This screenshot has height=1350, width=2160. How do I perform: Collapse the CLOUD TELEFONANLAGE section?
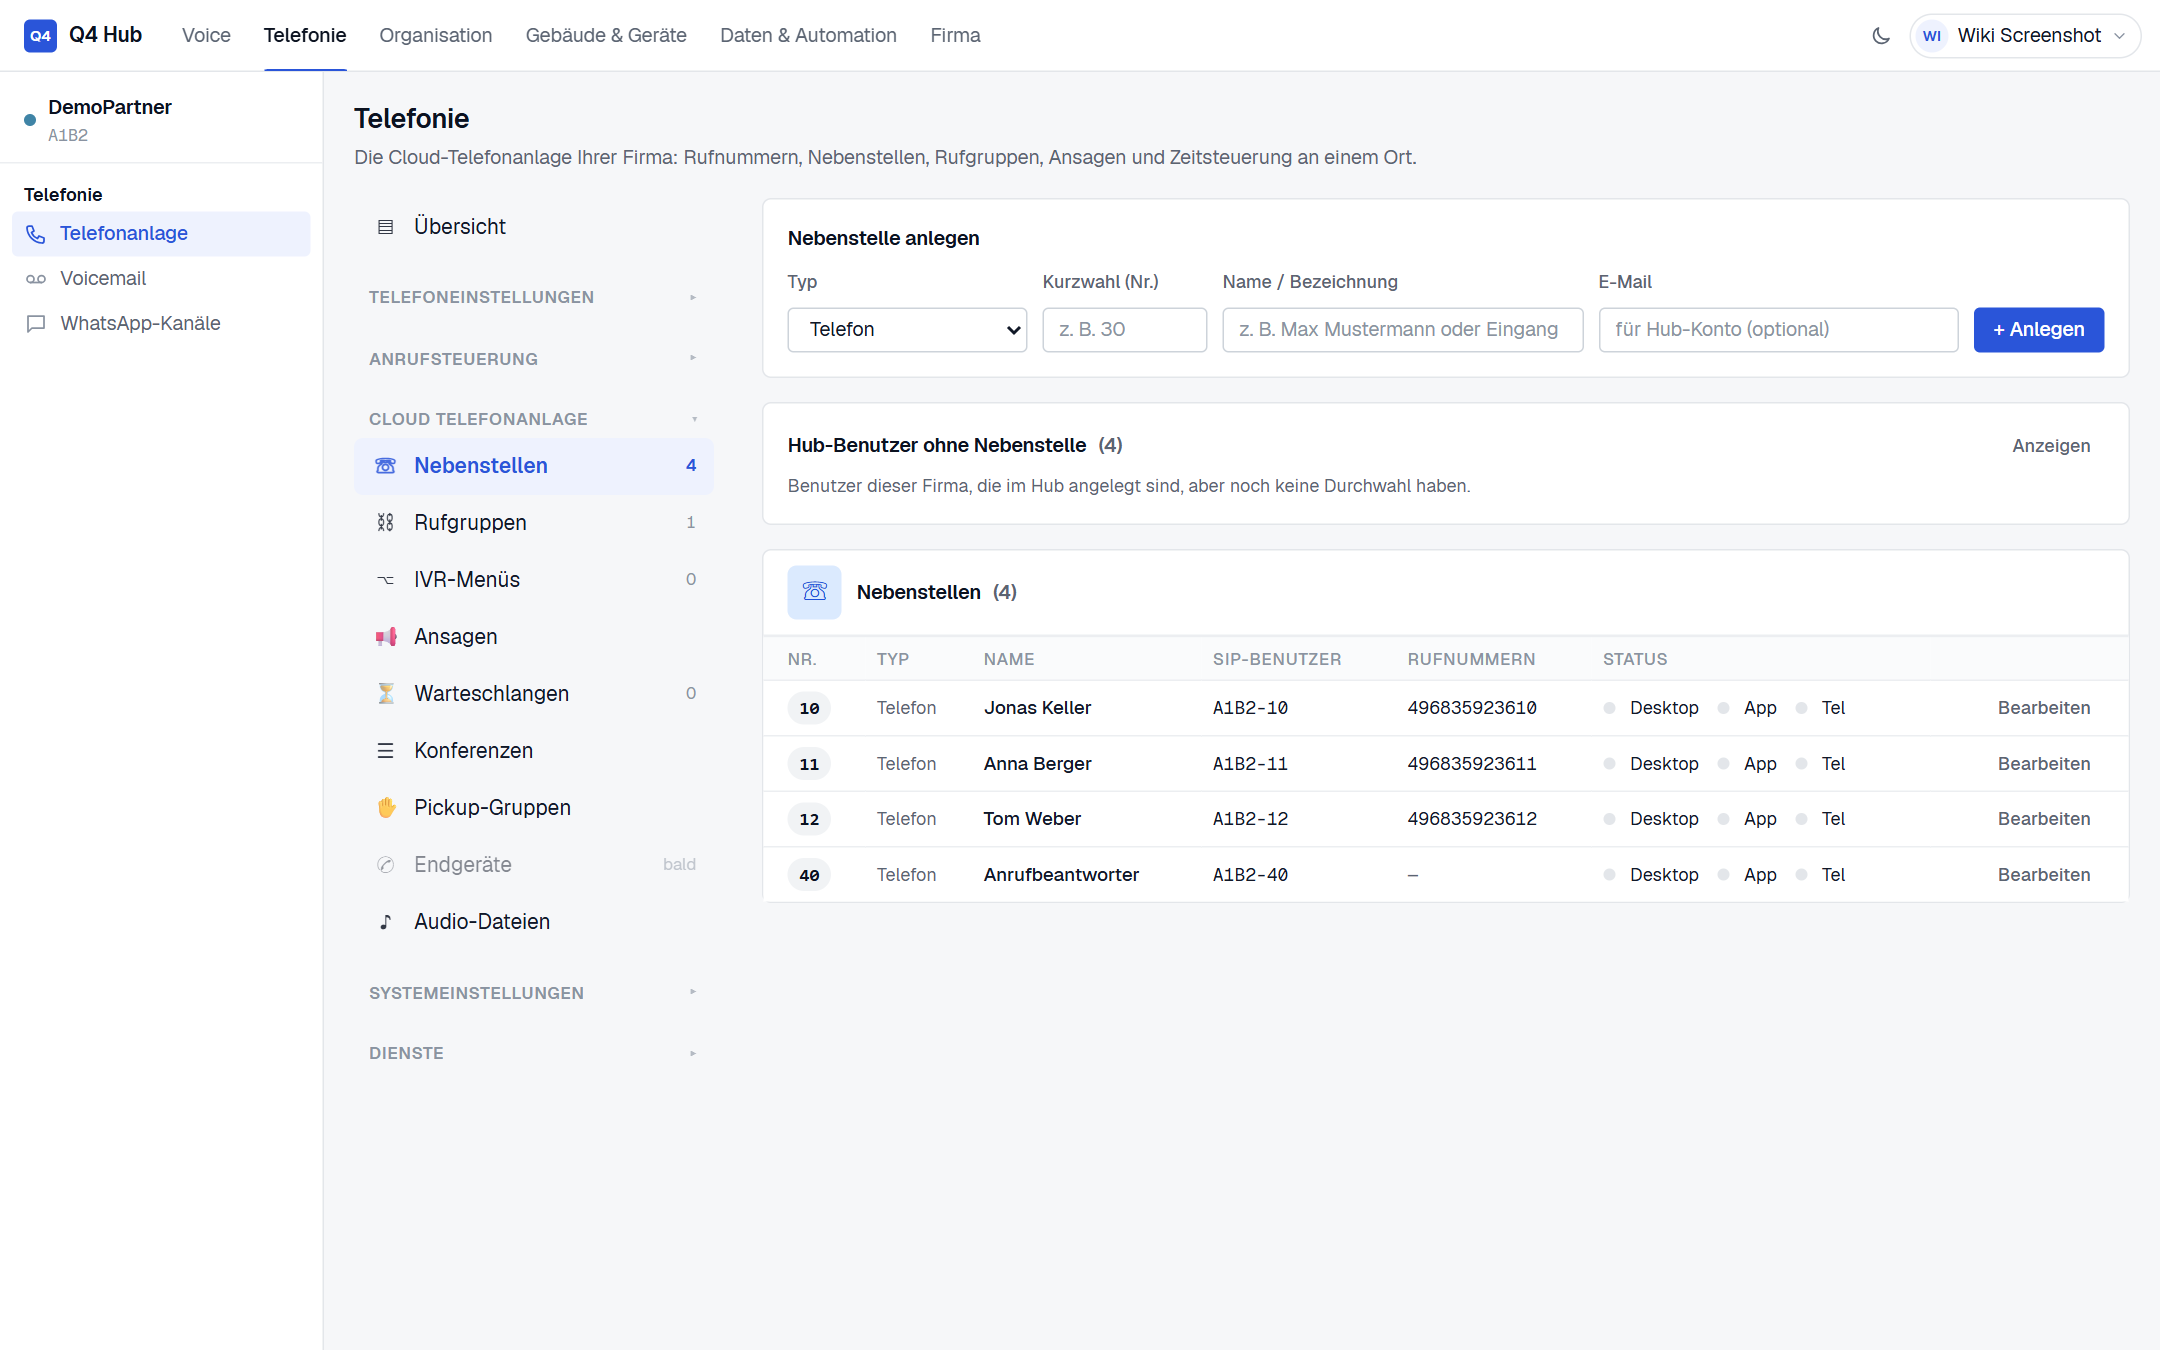click(x=533, y=419)
